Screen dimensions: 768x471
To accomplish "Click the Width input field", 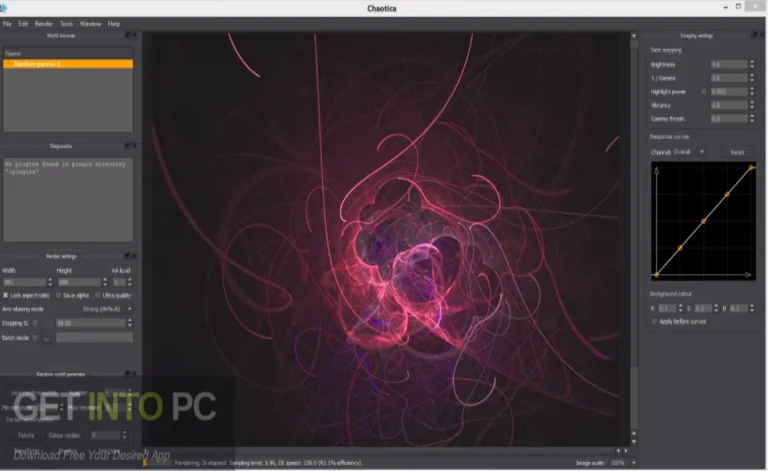I will pyautogui.click(x=24, y=282).
